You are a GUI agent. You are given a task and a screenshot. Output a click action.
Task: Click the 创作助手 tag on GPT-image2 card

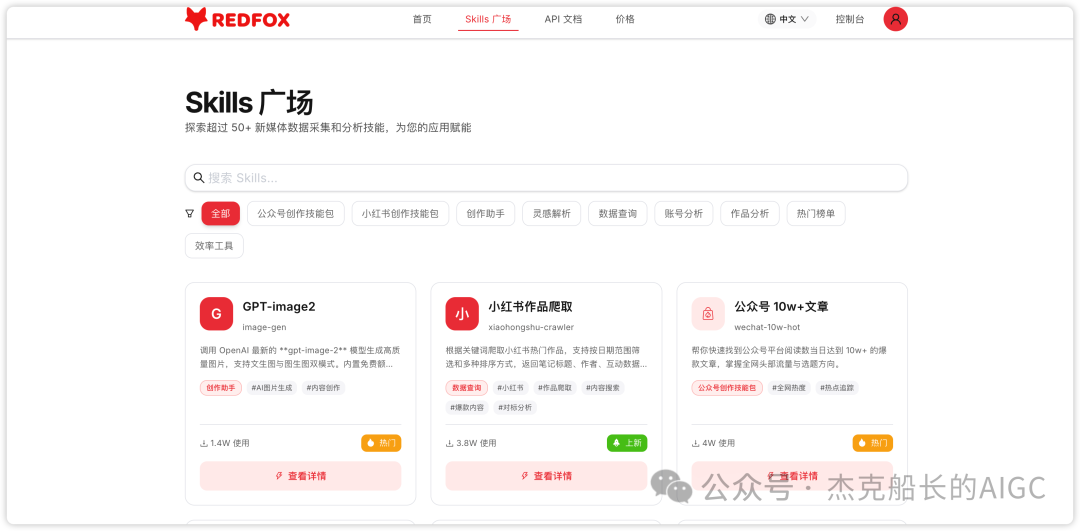221,388
